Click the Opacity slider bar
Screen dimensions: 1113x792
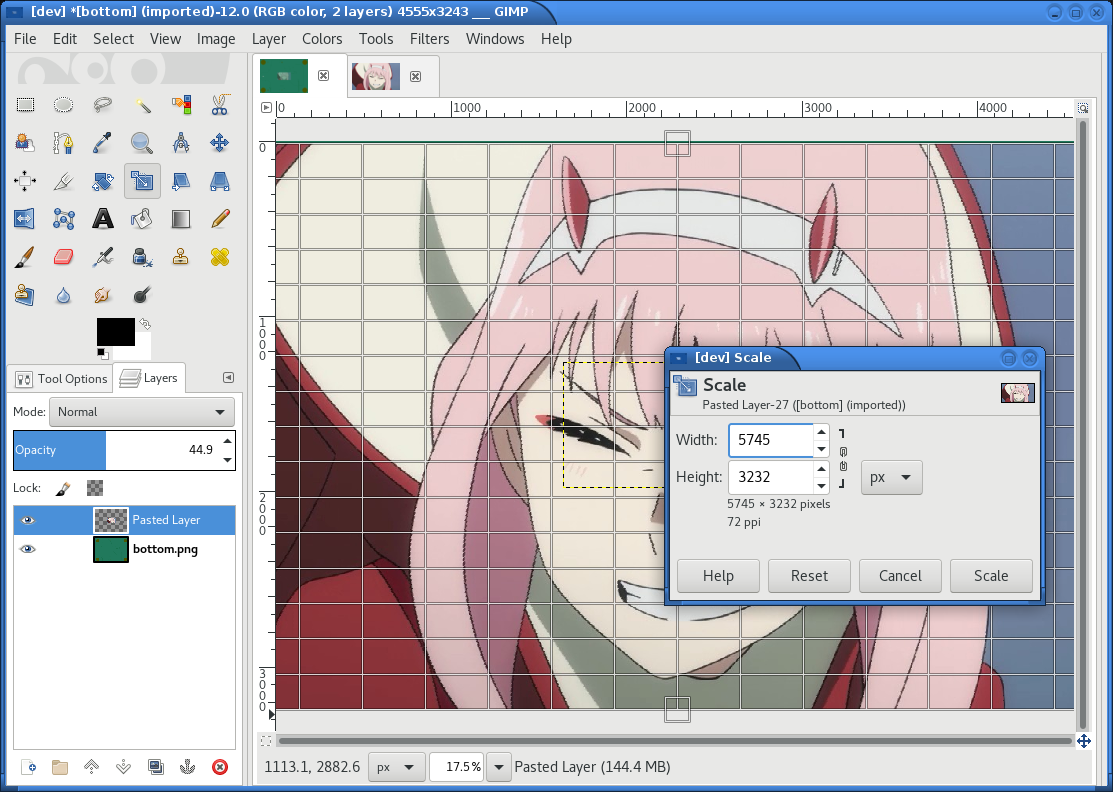(x=116, y=450)
